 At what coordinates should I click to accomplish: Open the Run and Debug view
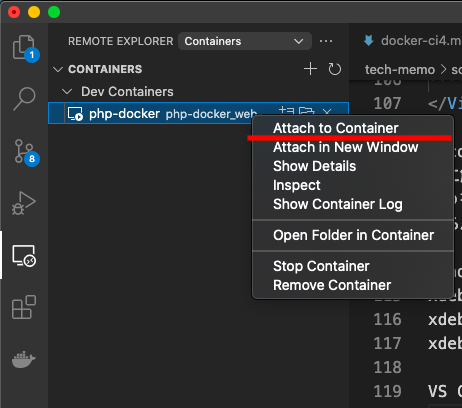(24, 203)
